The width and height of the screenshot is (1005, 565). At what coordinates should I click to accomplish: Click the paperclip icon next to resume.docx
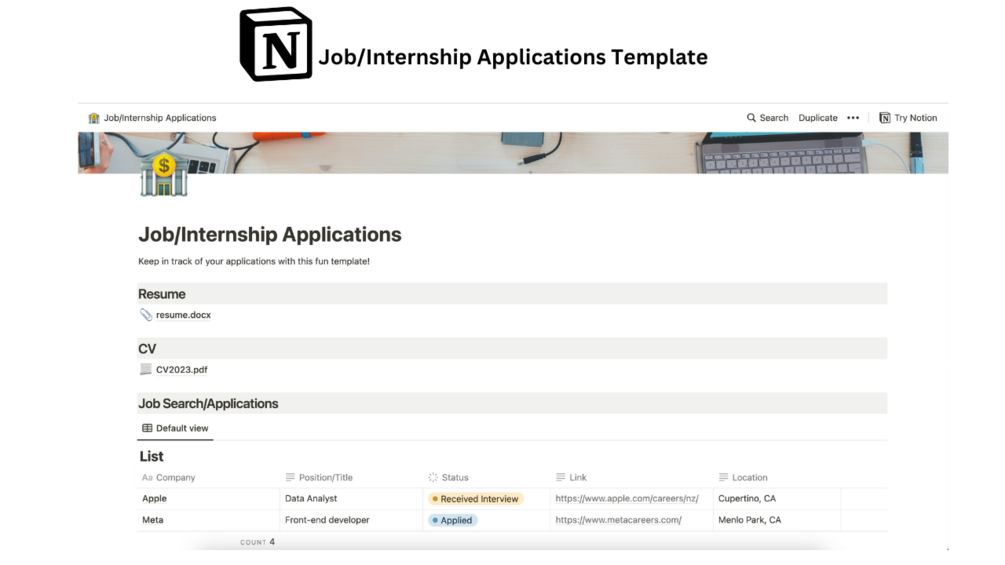146,315
